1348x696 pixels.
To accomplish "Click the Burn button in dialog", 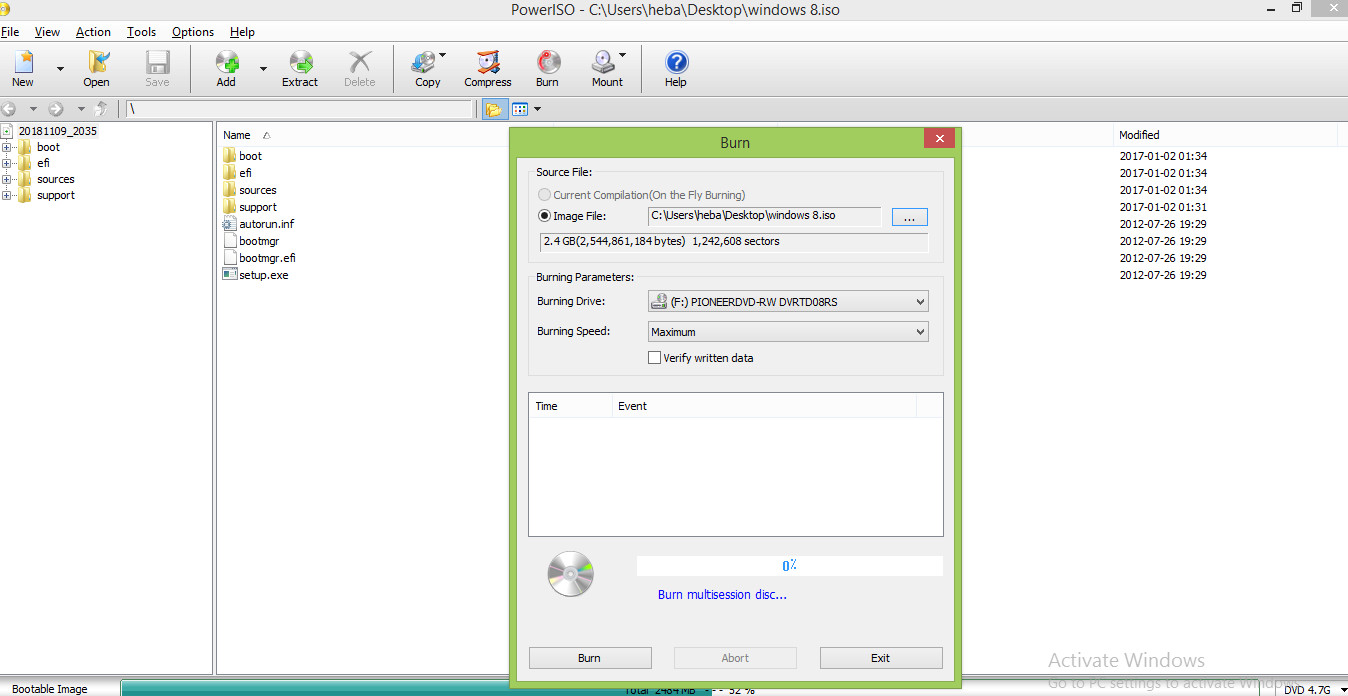I will tap(590, 658).
